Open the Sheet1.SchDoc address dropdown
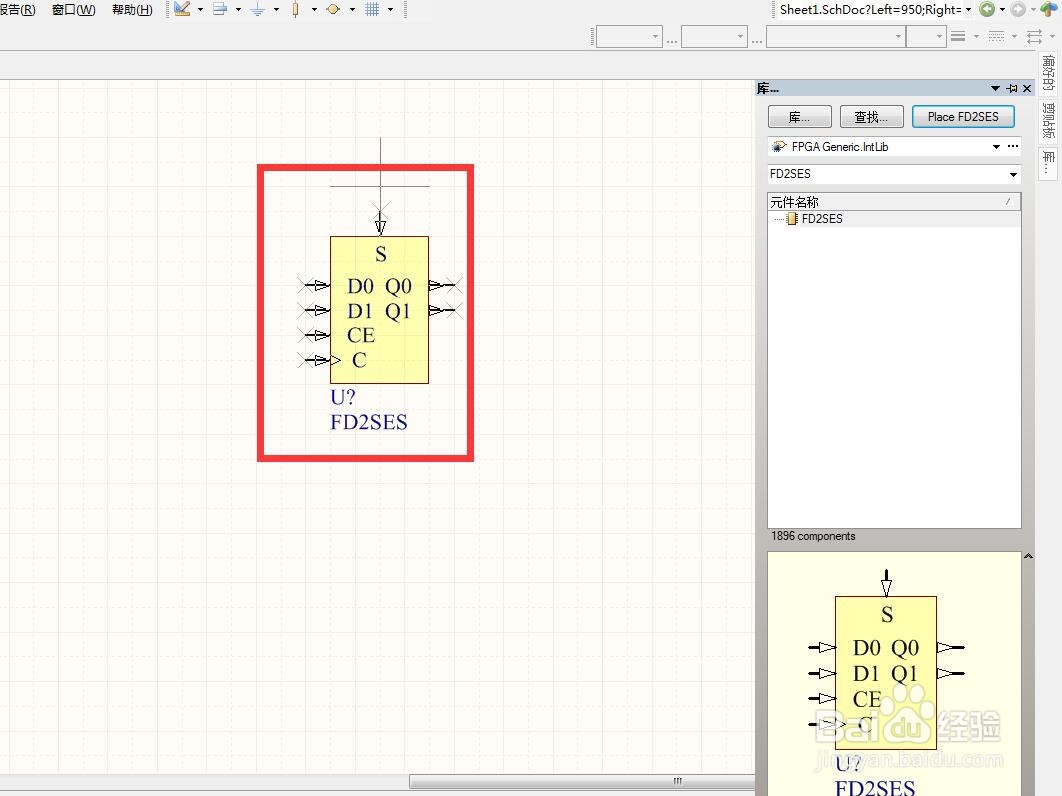Image resolution: width=1062 pixels, height=796 pixels. [969, 9]
